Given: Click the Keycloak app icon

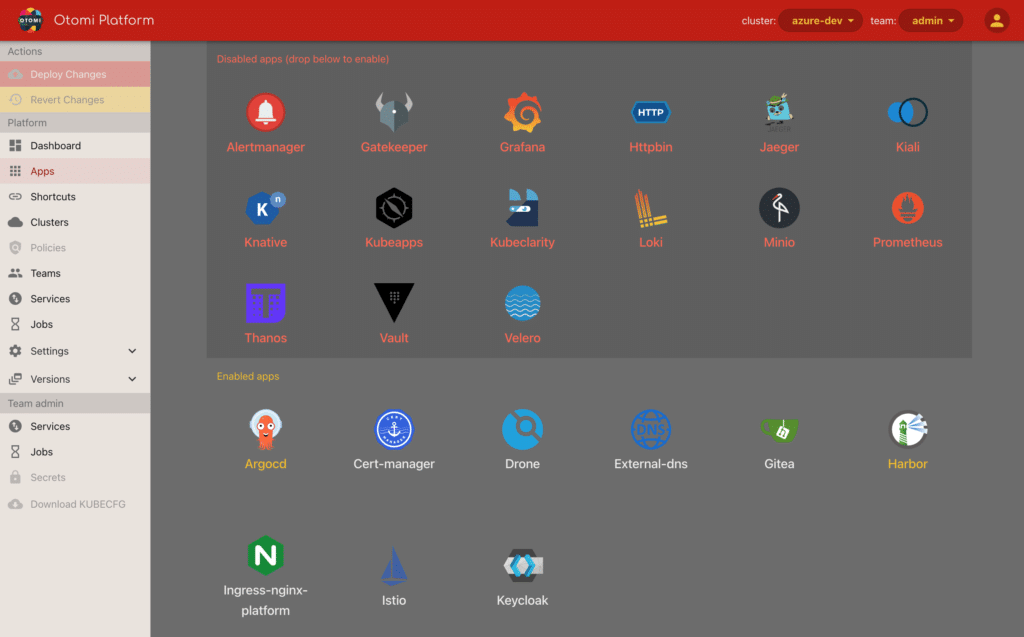Looking at the screenshot, I should (522, 566).
